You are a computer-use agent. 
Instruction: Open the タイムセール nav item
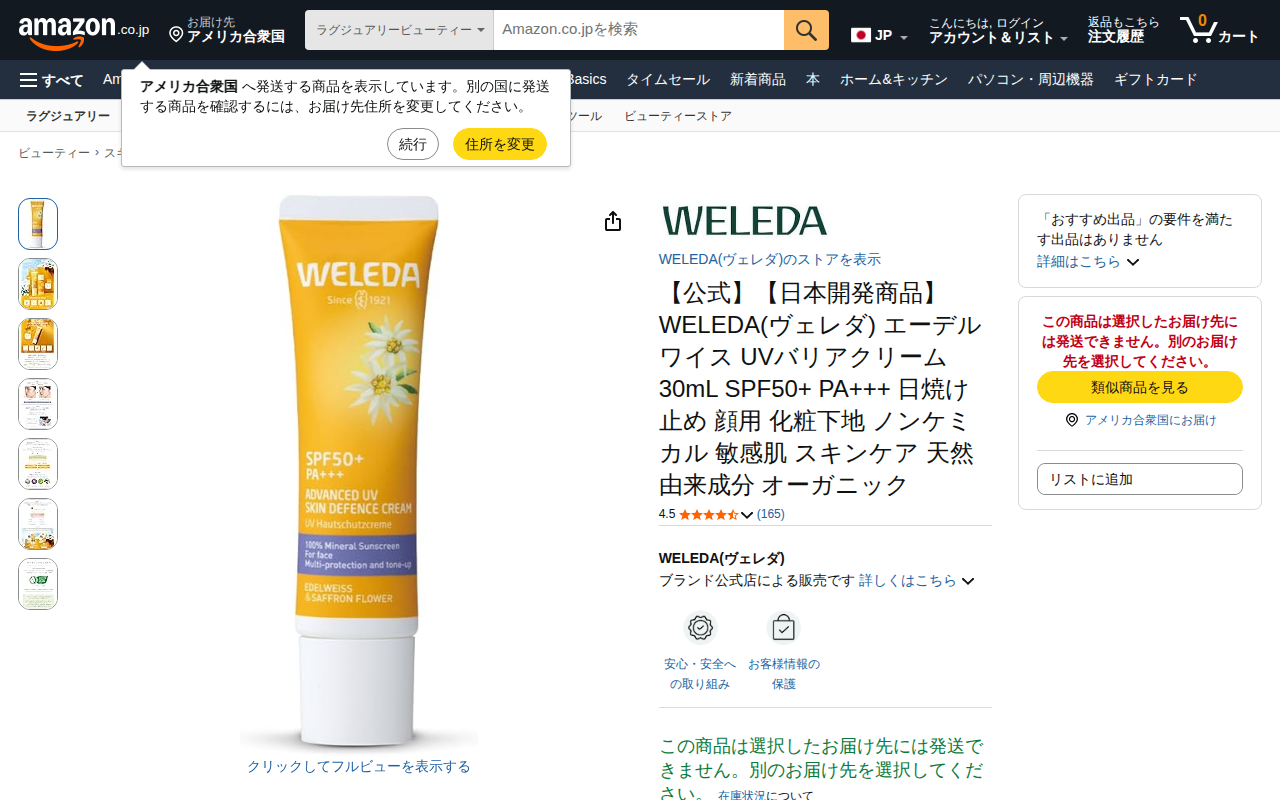pyautogui.click(x=668, y=80)
